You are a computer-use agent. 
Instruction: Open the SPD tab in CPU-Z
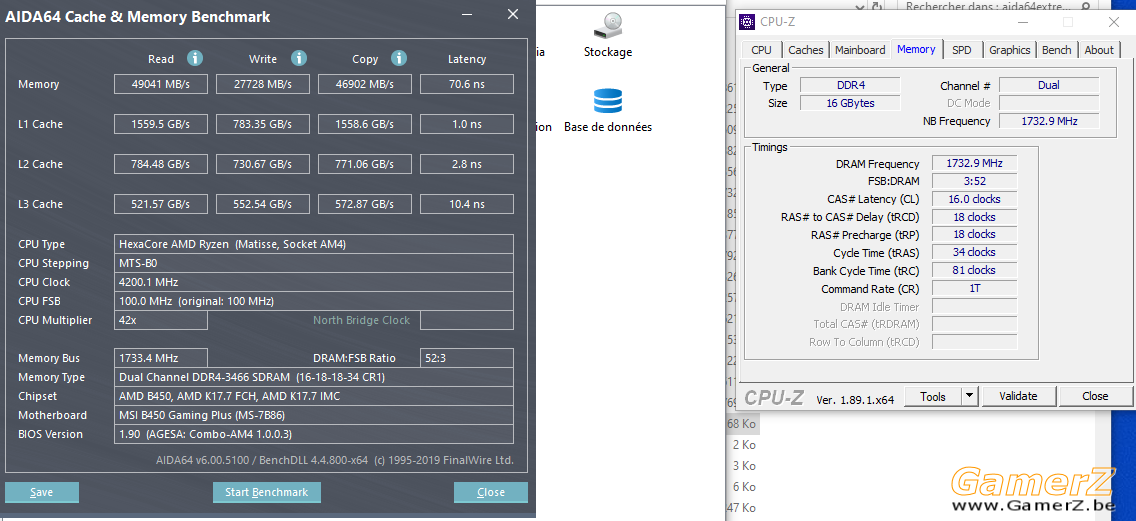[962, 50]
